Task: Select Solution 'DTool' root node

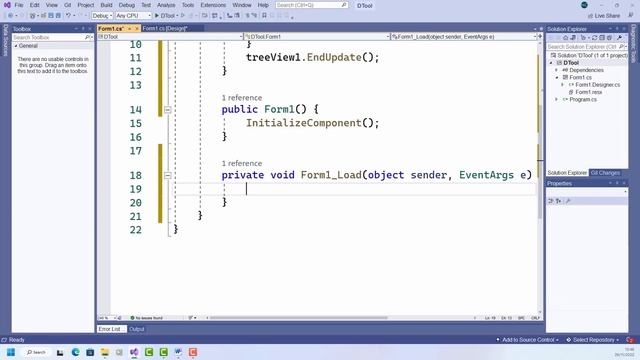Action: click(589, 55)
